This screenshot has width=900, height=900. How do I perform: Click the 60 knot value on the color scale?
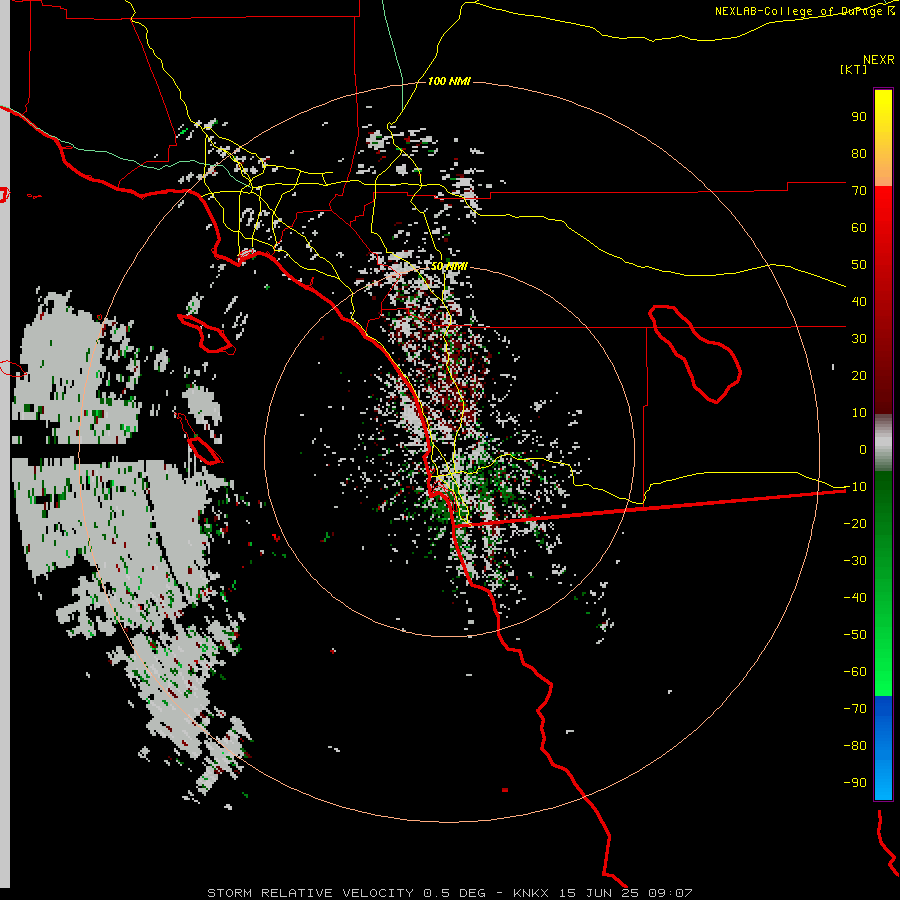tap(859, 227)
